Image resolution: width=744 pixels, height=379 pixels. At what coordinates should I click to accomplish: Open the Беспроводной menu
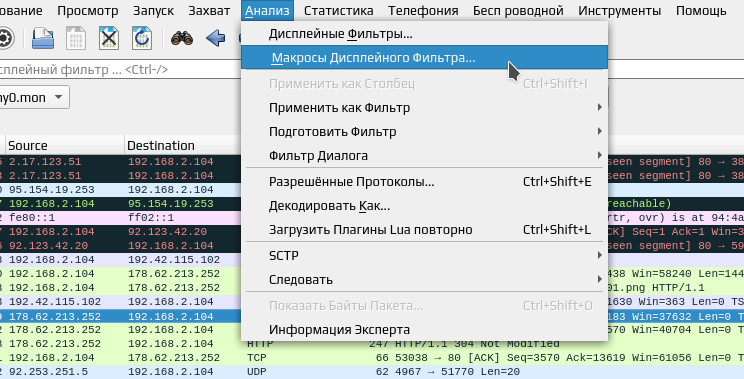tap(518, 10)
